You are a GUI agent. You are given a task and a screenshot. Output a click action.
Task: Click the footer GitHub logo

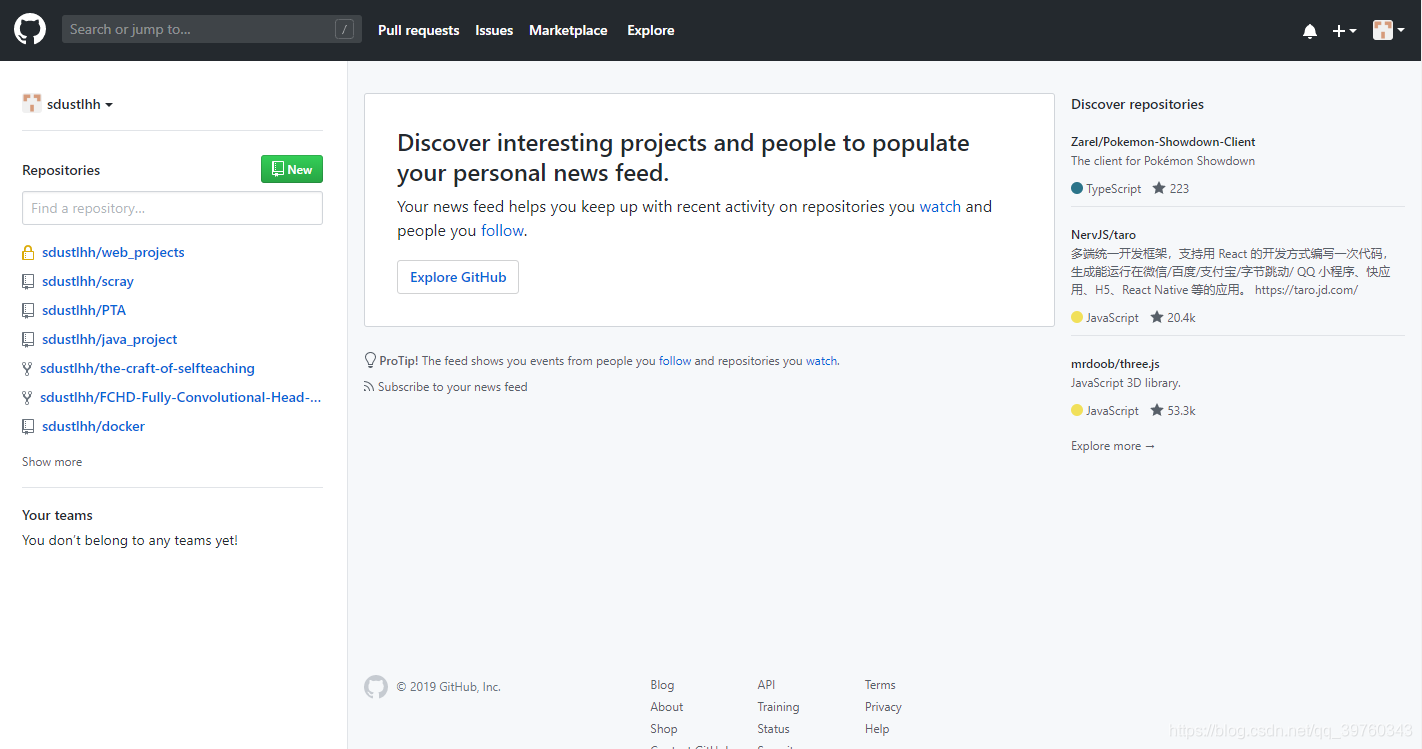376,687
